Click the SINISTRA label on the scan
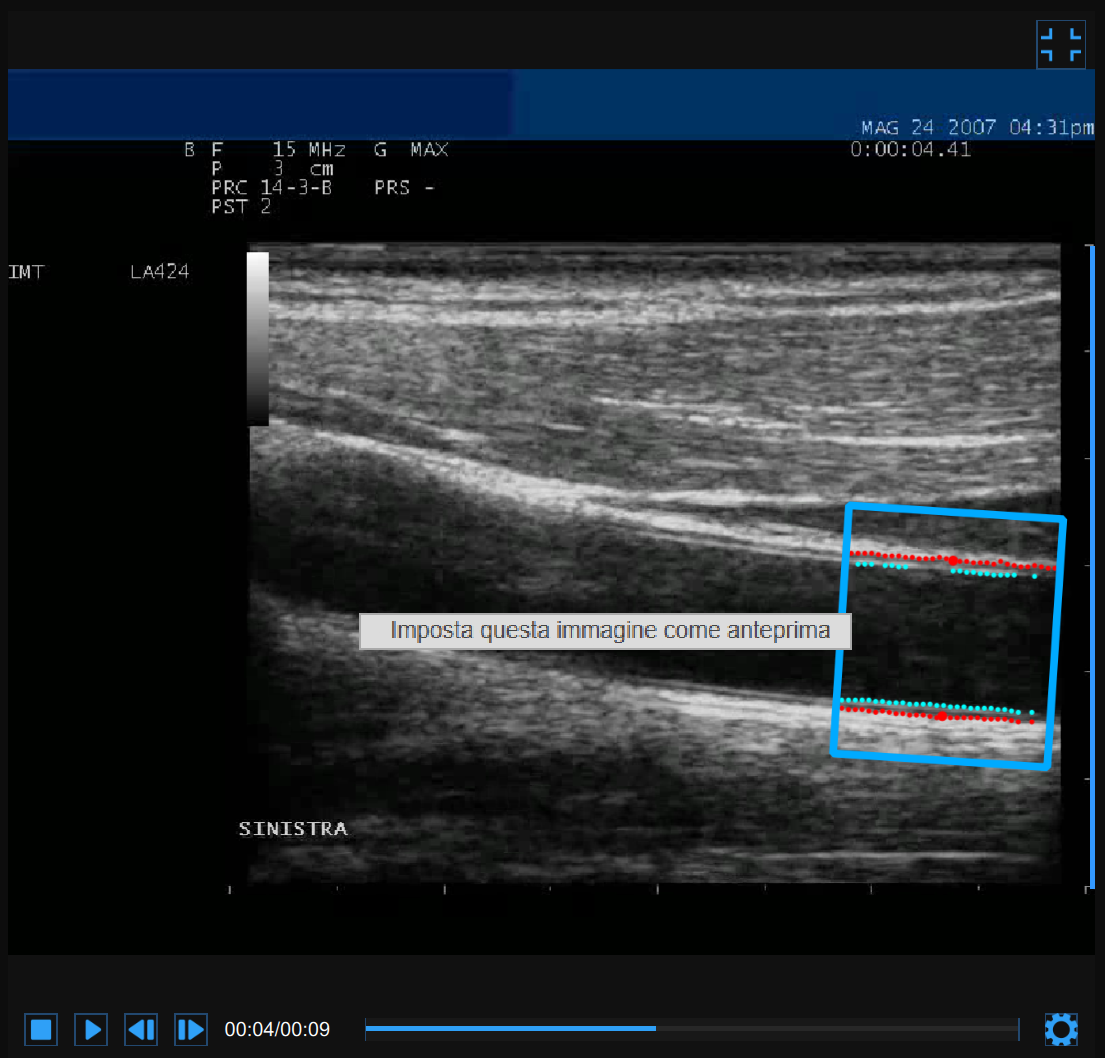This screenshot has width=1105, height=1058. point(293,829)
